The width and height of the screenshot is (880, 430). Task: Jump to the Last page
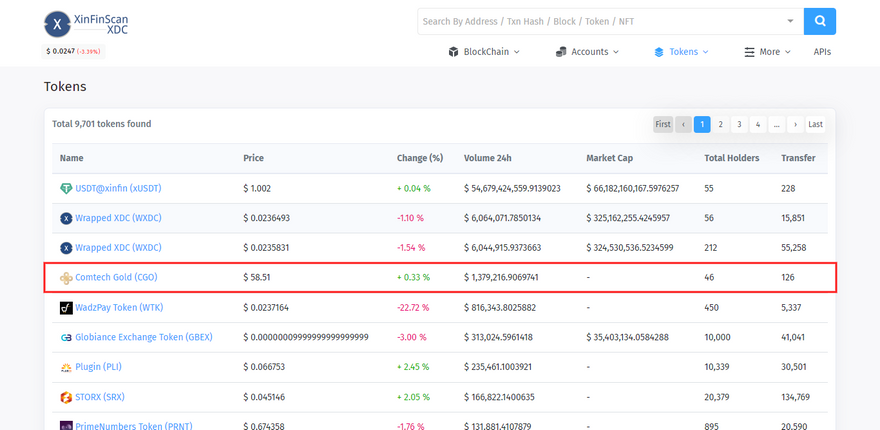(816, 125)
